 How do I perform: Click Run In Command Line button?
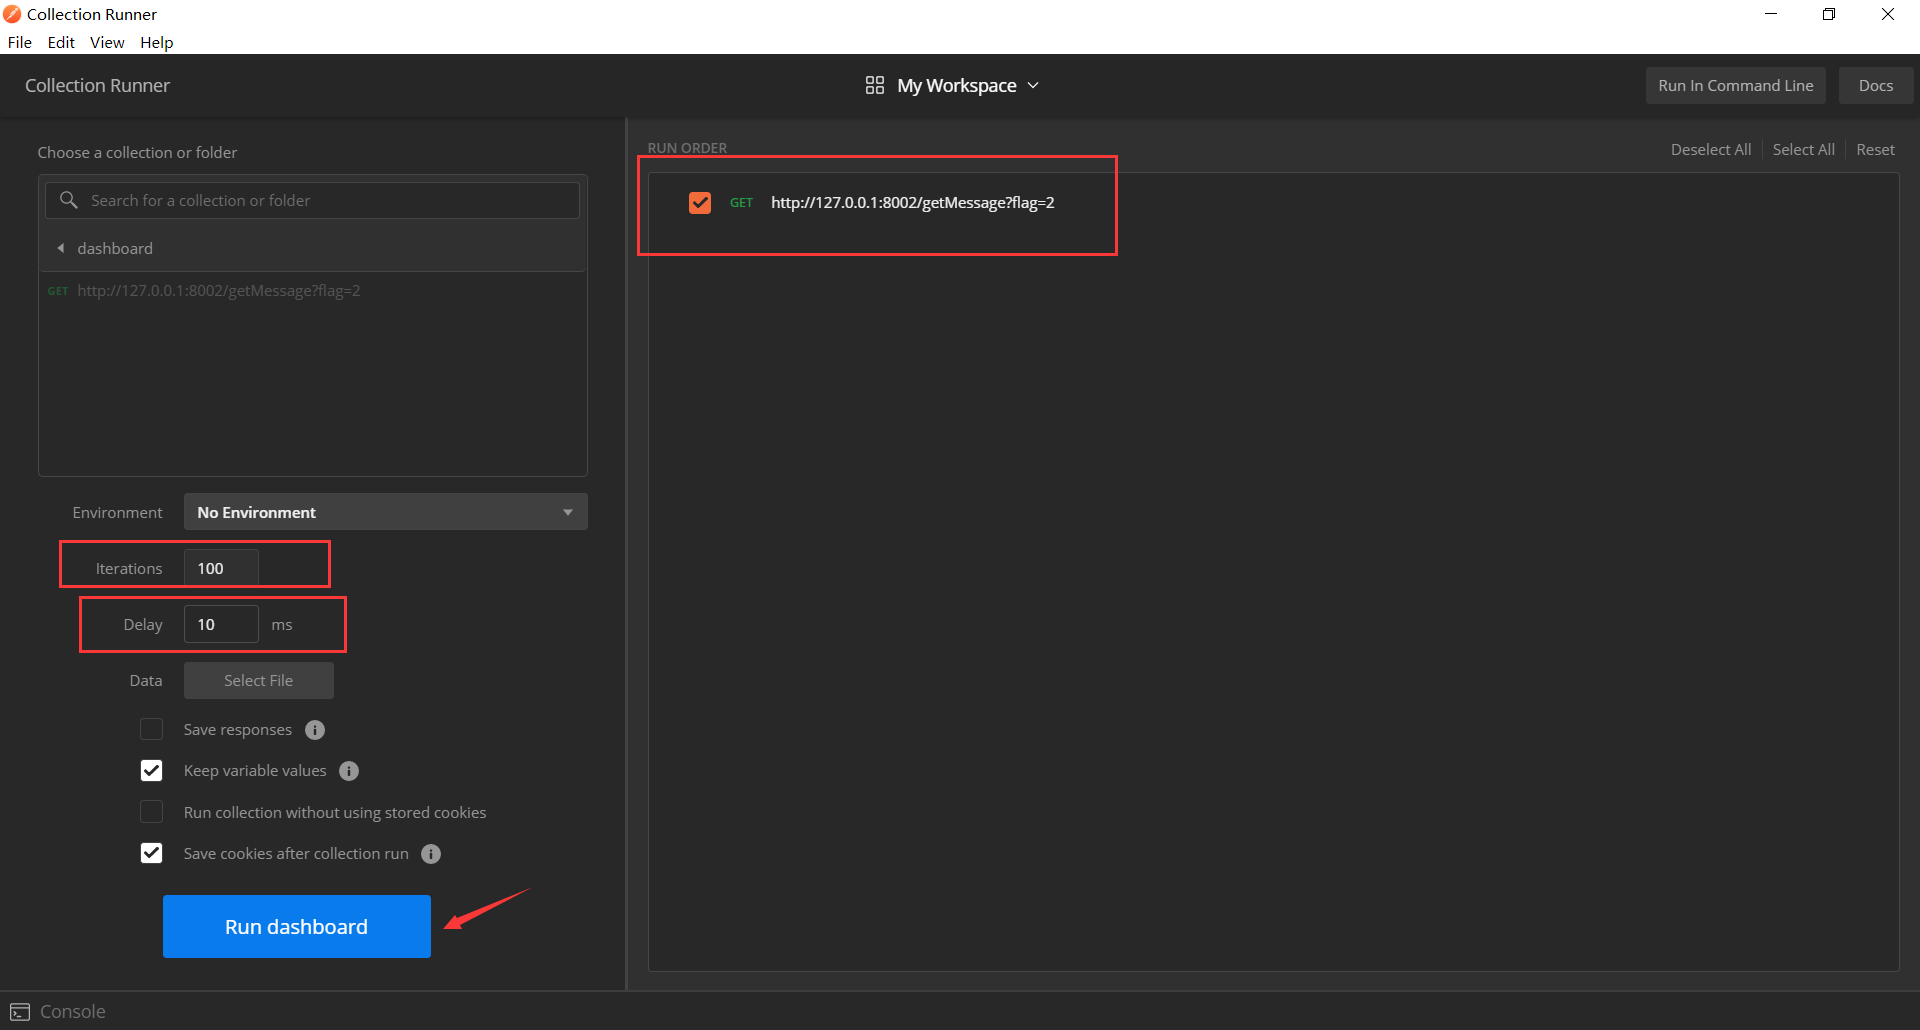coord(1735,85)
